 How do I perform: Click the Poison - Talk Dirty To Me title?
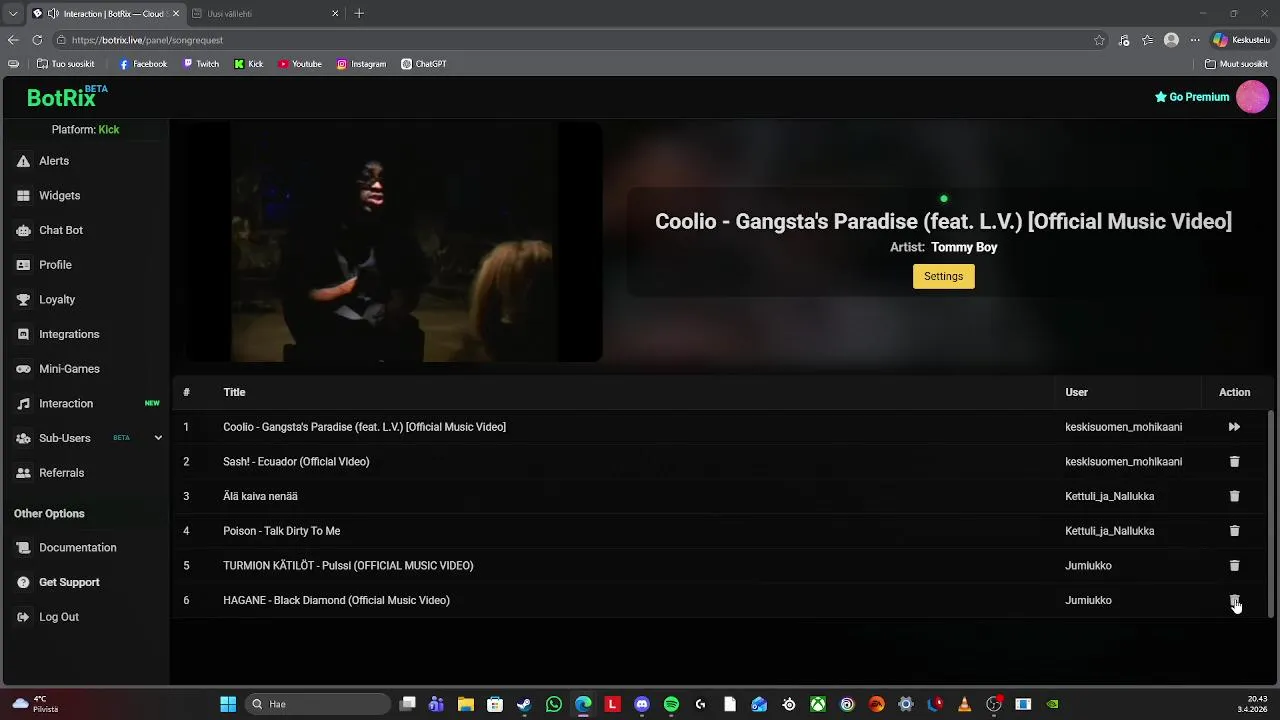click(x=282, y=531)
